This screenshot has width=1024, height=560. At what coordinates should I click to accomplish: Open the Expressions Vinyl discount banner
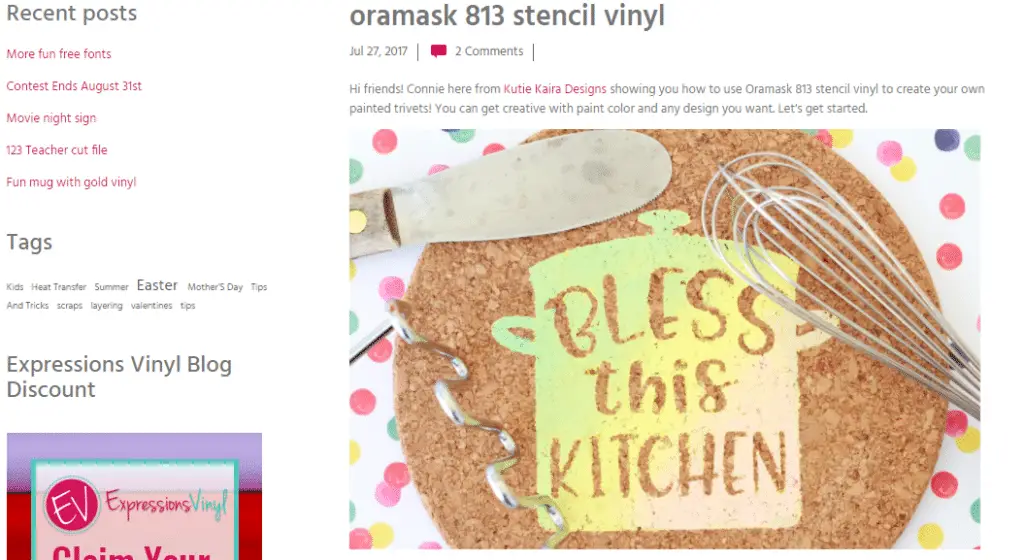(134, 496)
